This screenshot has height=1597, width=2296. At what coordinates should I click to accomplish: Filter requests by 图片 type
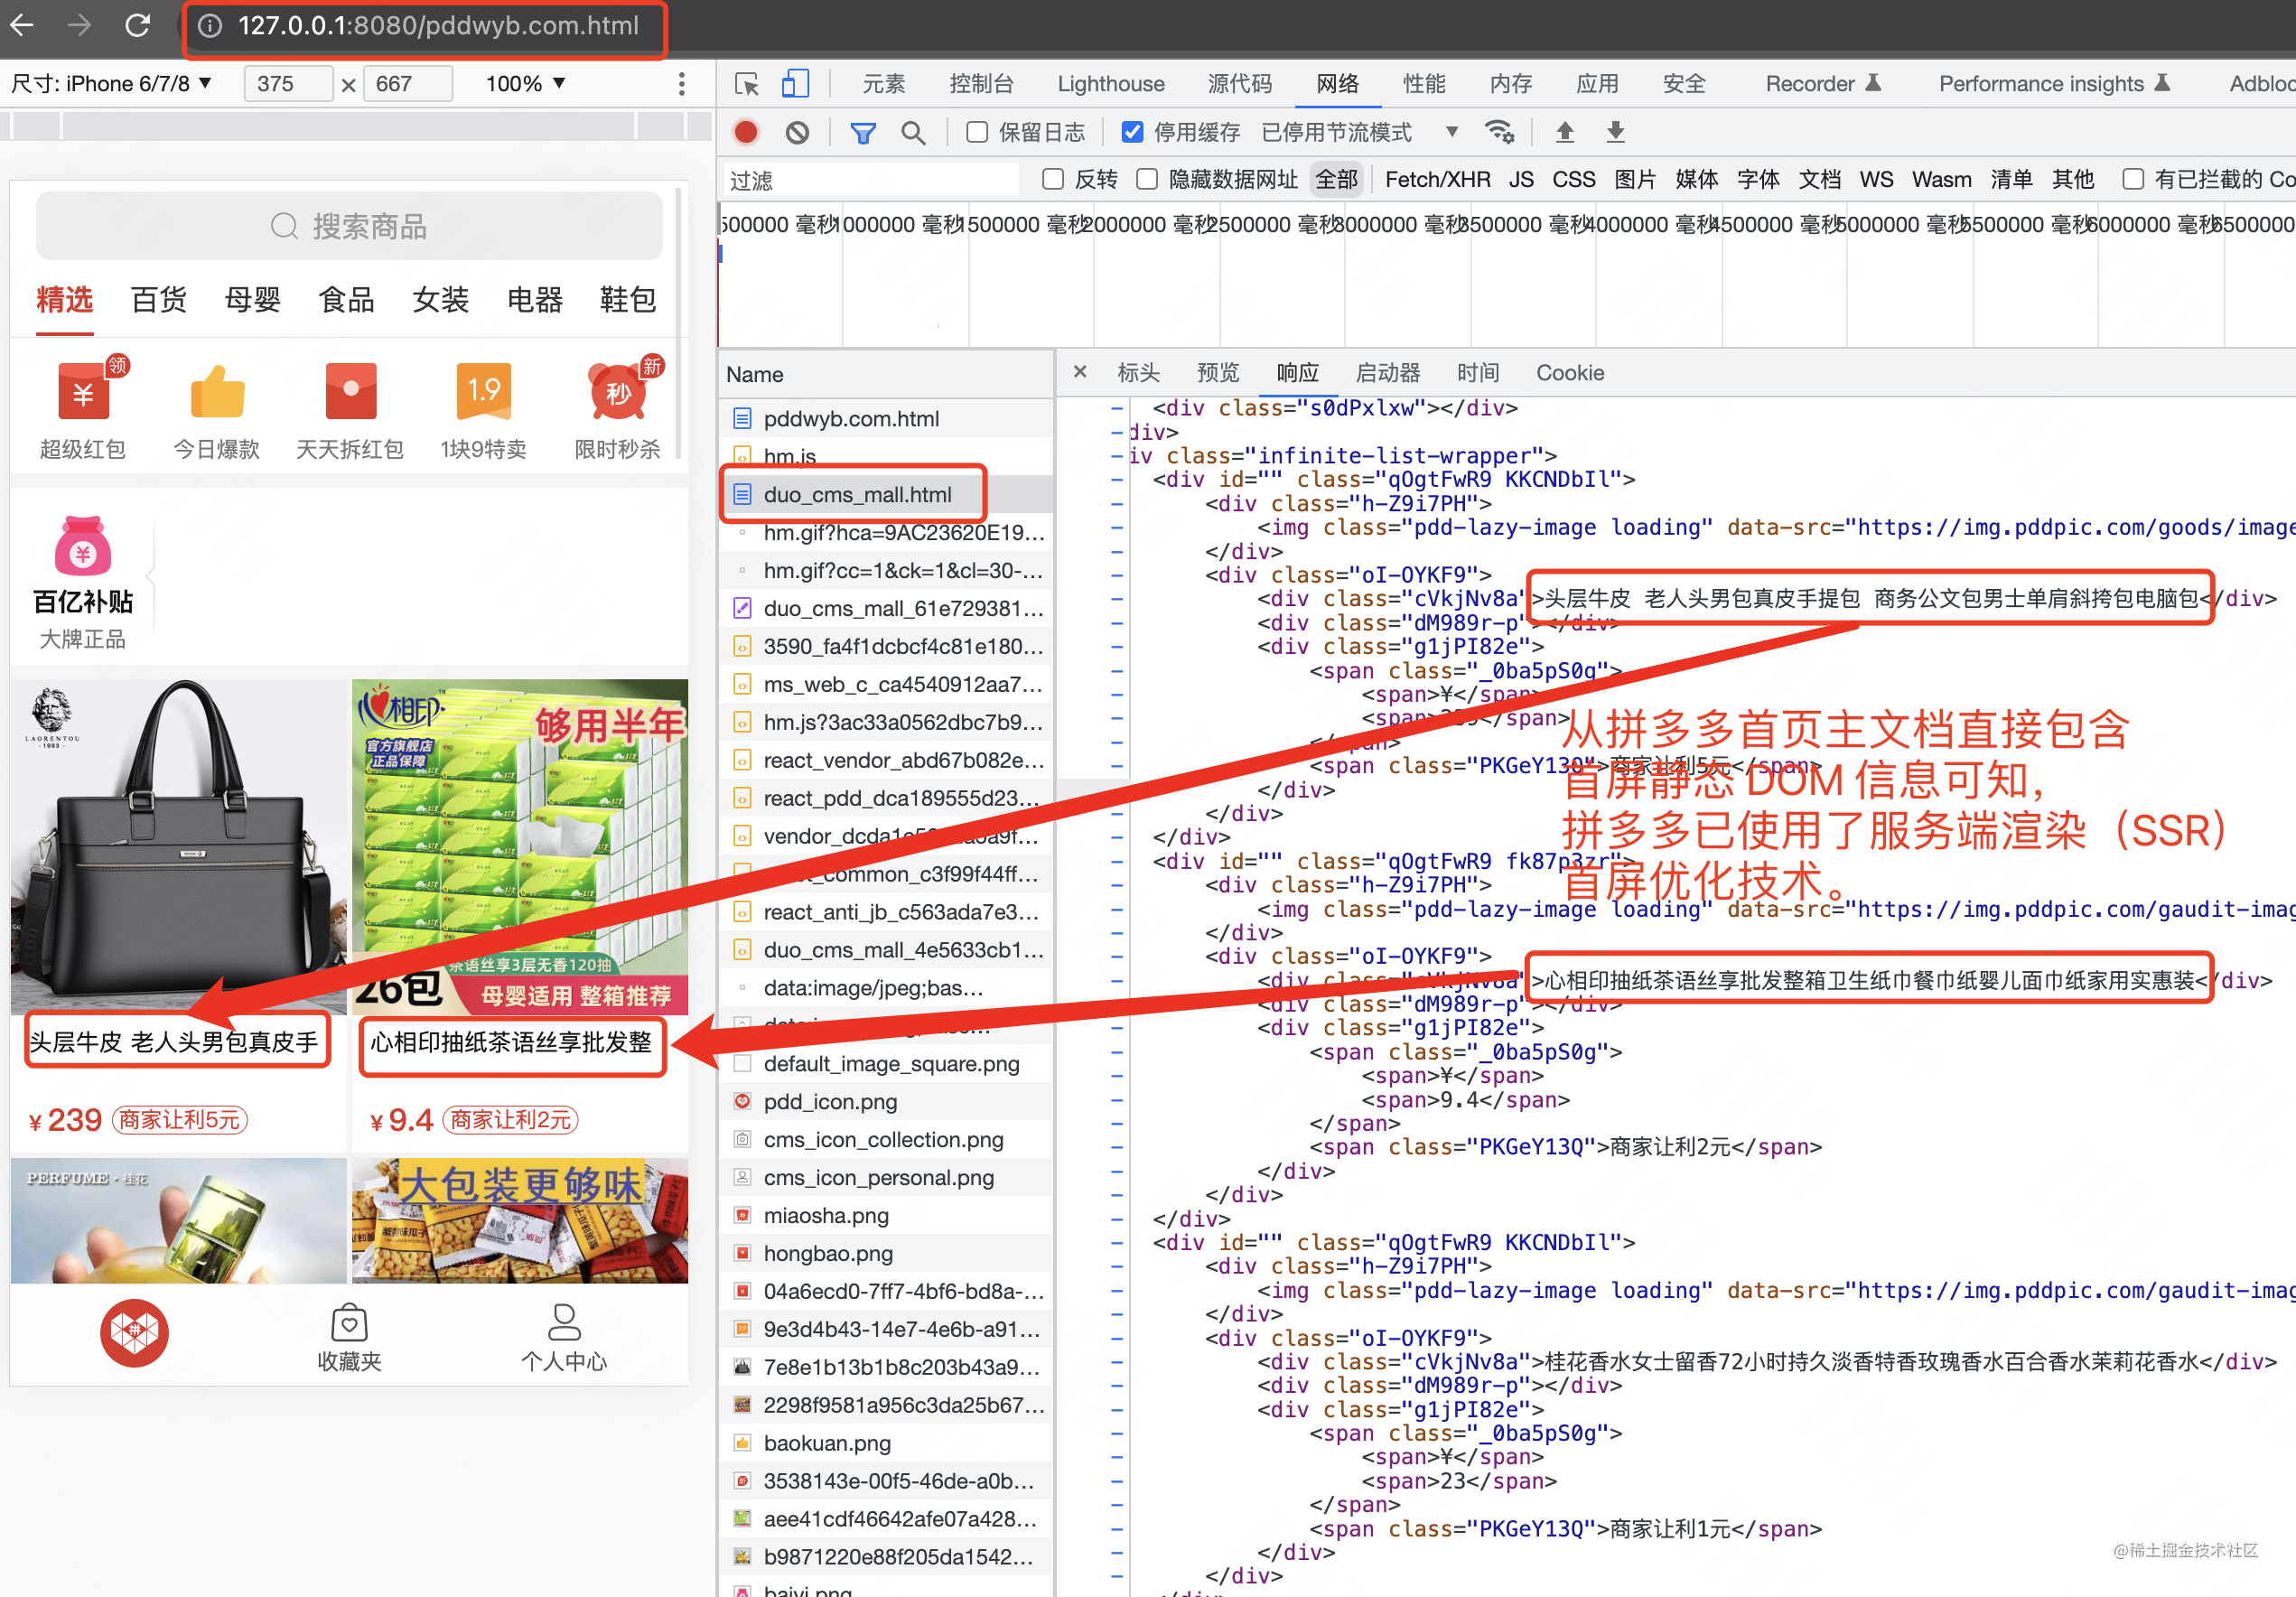[1635, 179]
